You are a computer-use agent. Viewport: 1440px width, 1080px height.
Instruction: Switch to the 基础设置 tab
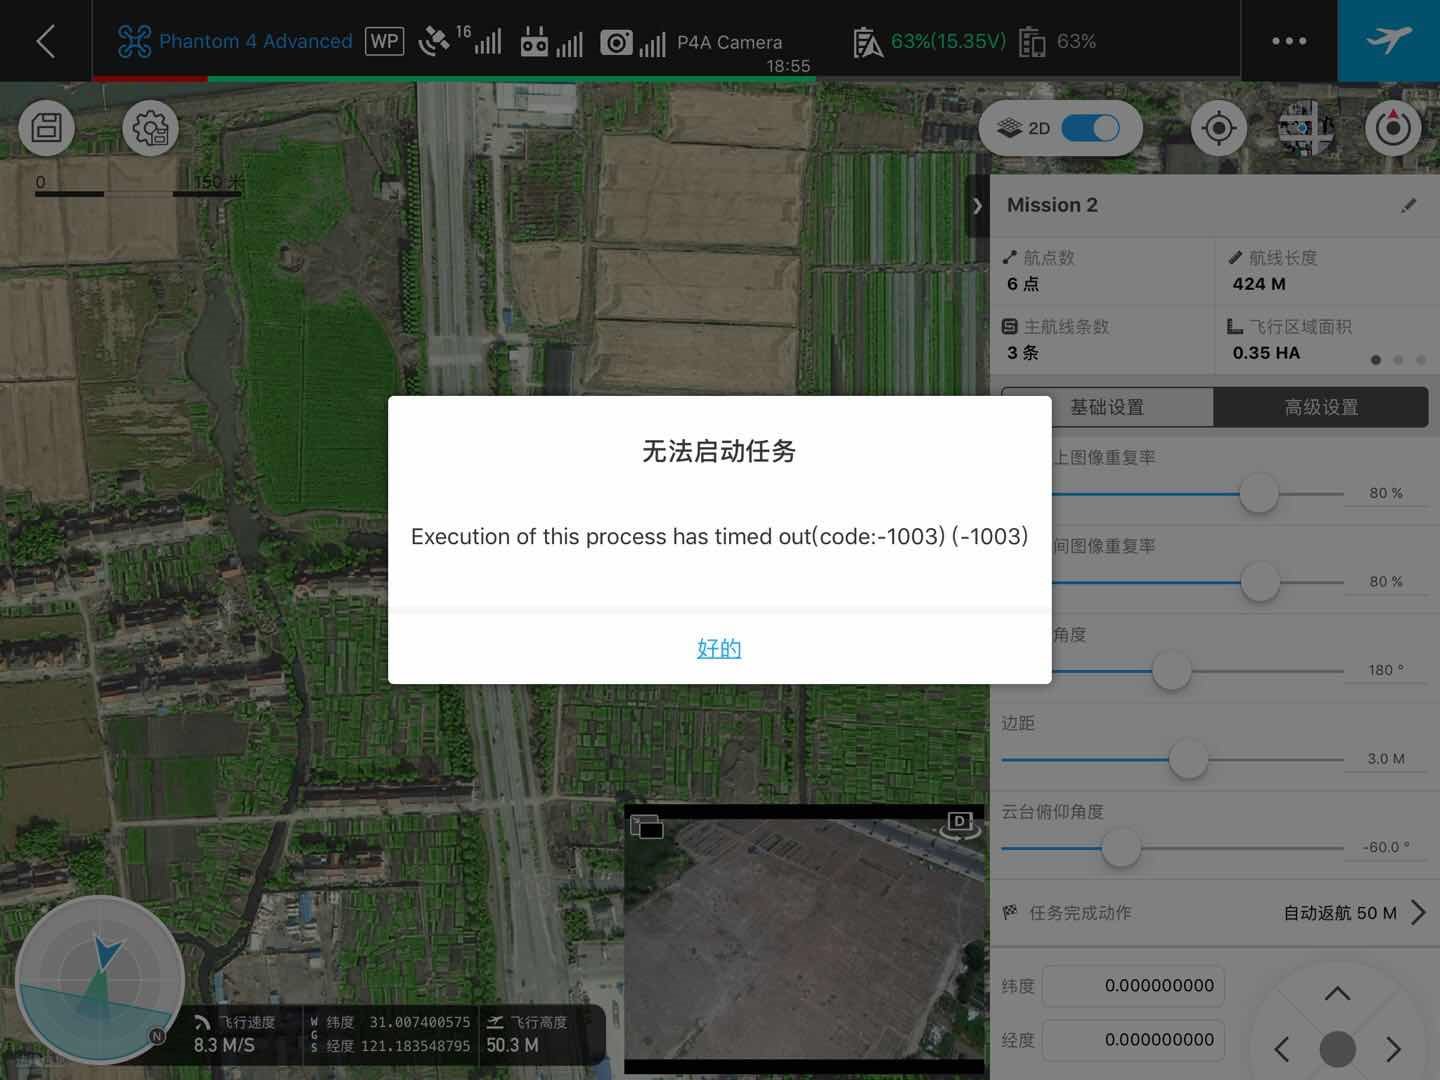[1107, 407]
